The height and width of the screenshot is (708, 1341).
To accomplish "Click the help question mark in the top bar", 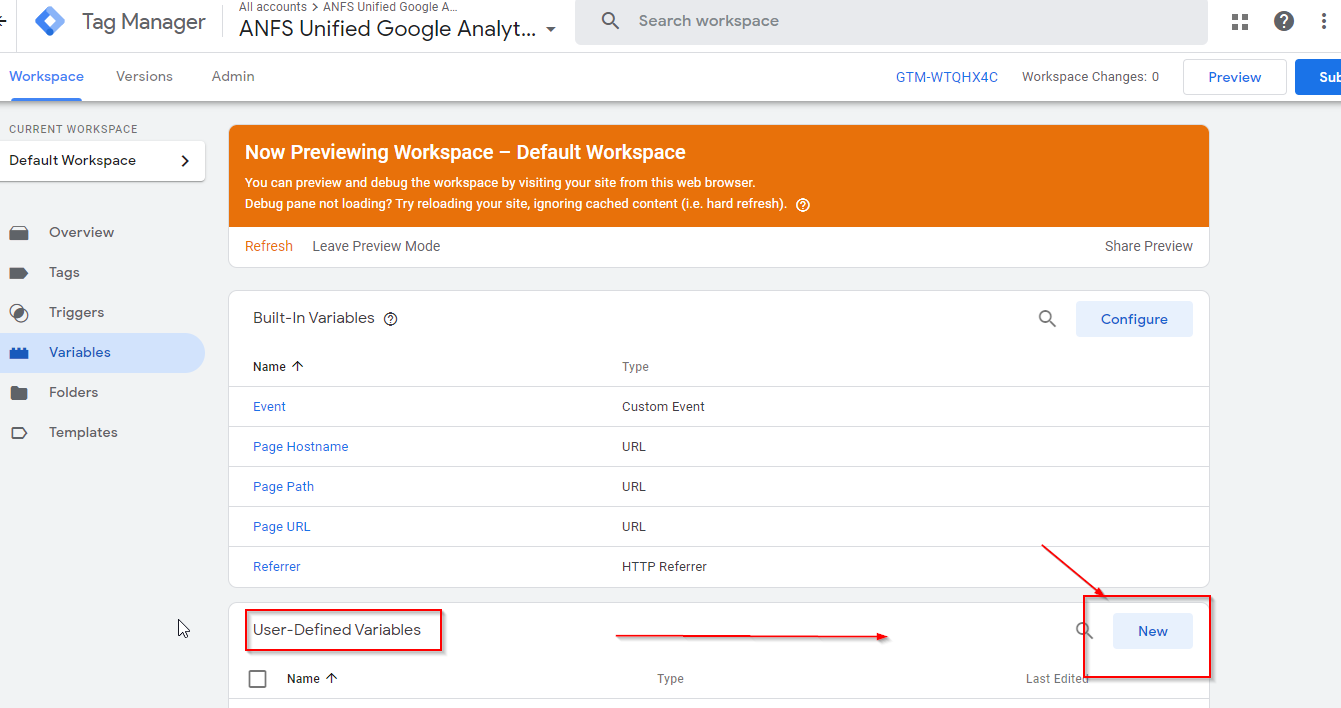I will pyautogui.click(x=1283, y=20).
